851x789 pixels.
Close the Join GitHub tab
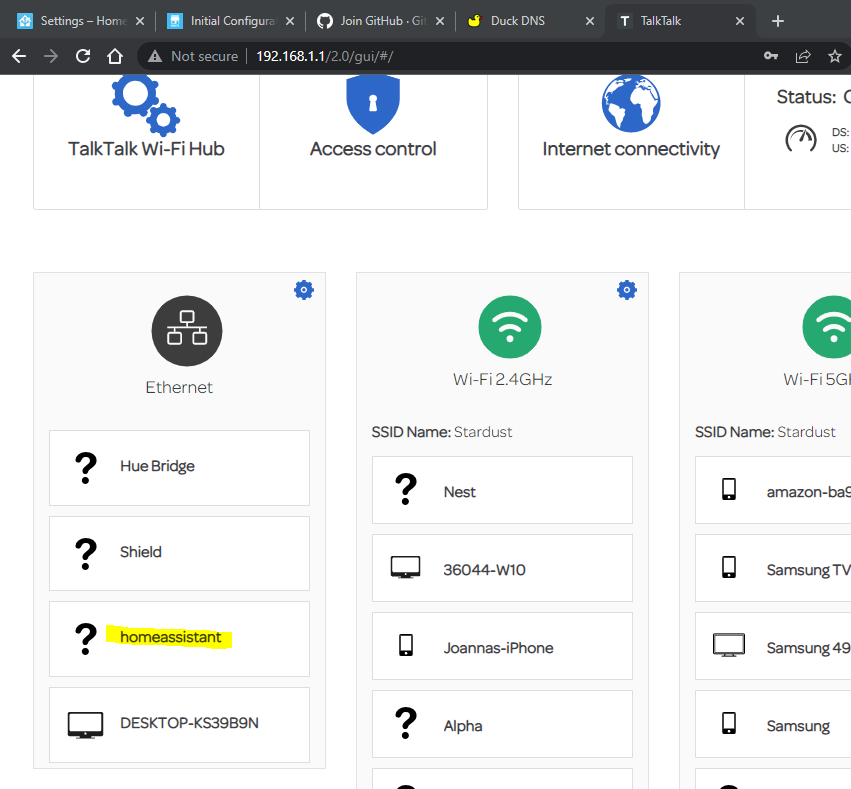[440, 21]
